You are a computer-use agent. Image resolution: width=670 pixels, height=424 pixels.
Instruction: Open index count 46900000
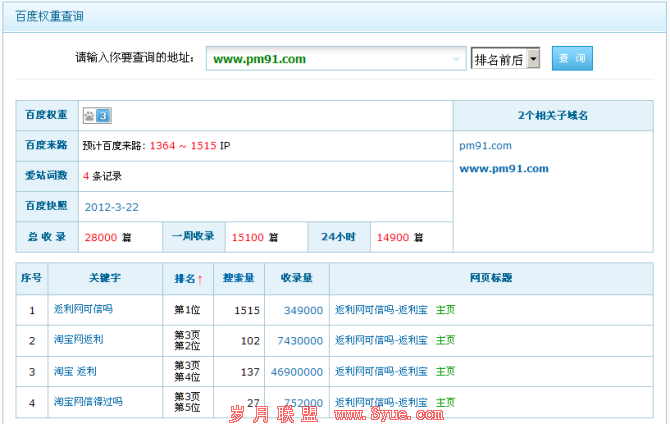pos(297,372)
